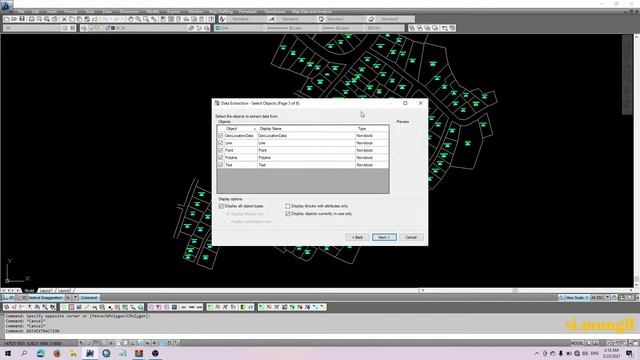Click the Paste icon in toolbar

click(79, 19)
